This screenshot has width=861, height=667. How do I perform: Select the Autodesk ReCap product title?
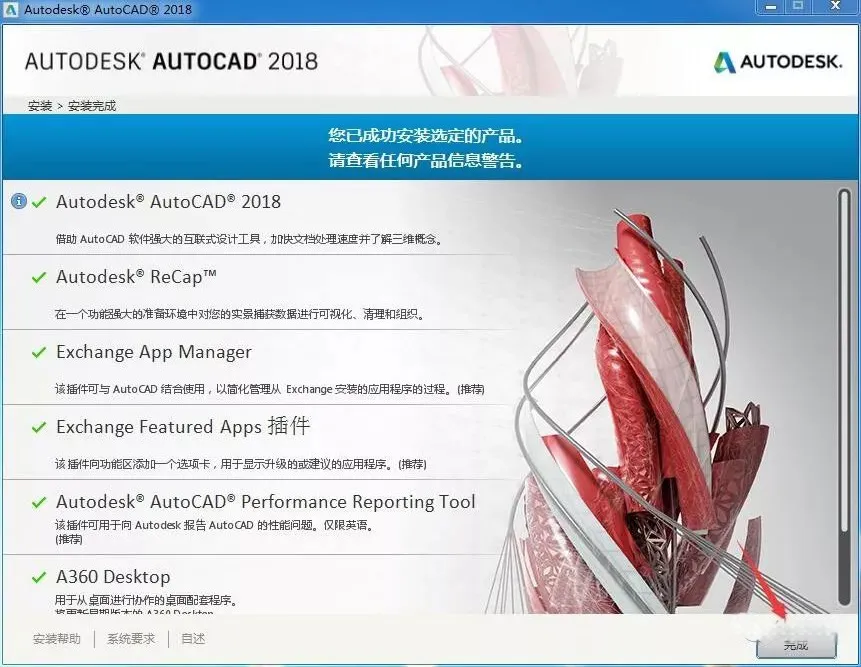tap(136, 277)
